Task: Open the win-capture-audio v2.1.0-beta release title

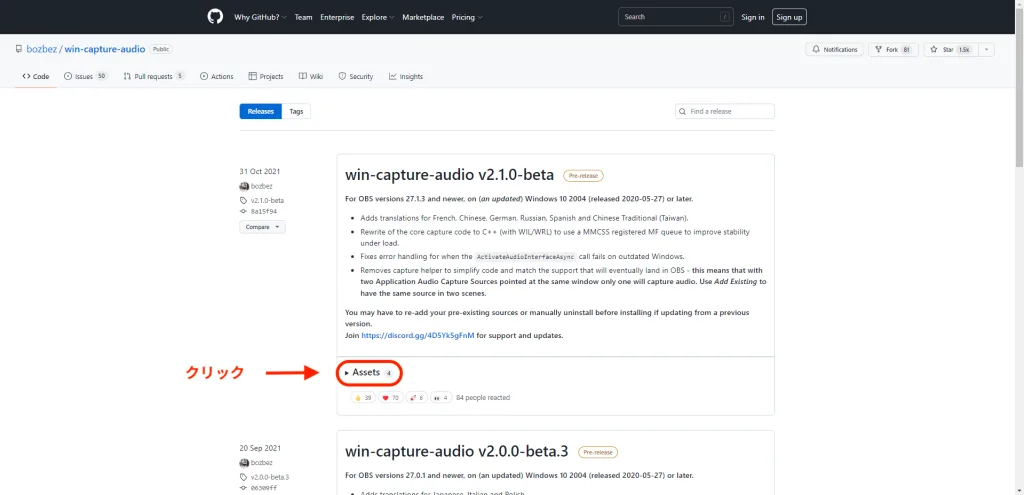Action: (449, 175)
